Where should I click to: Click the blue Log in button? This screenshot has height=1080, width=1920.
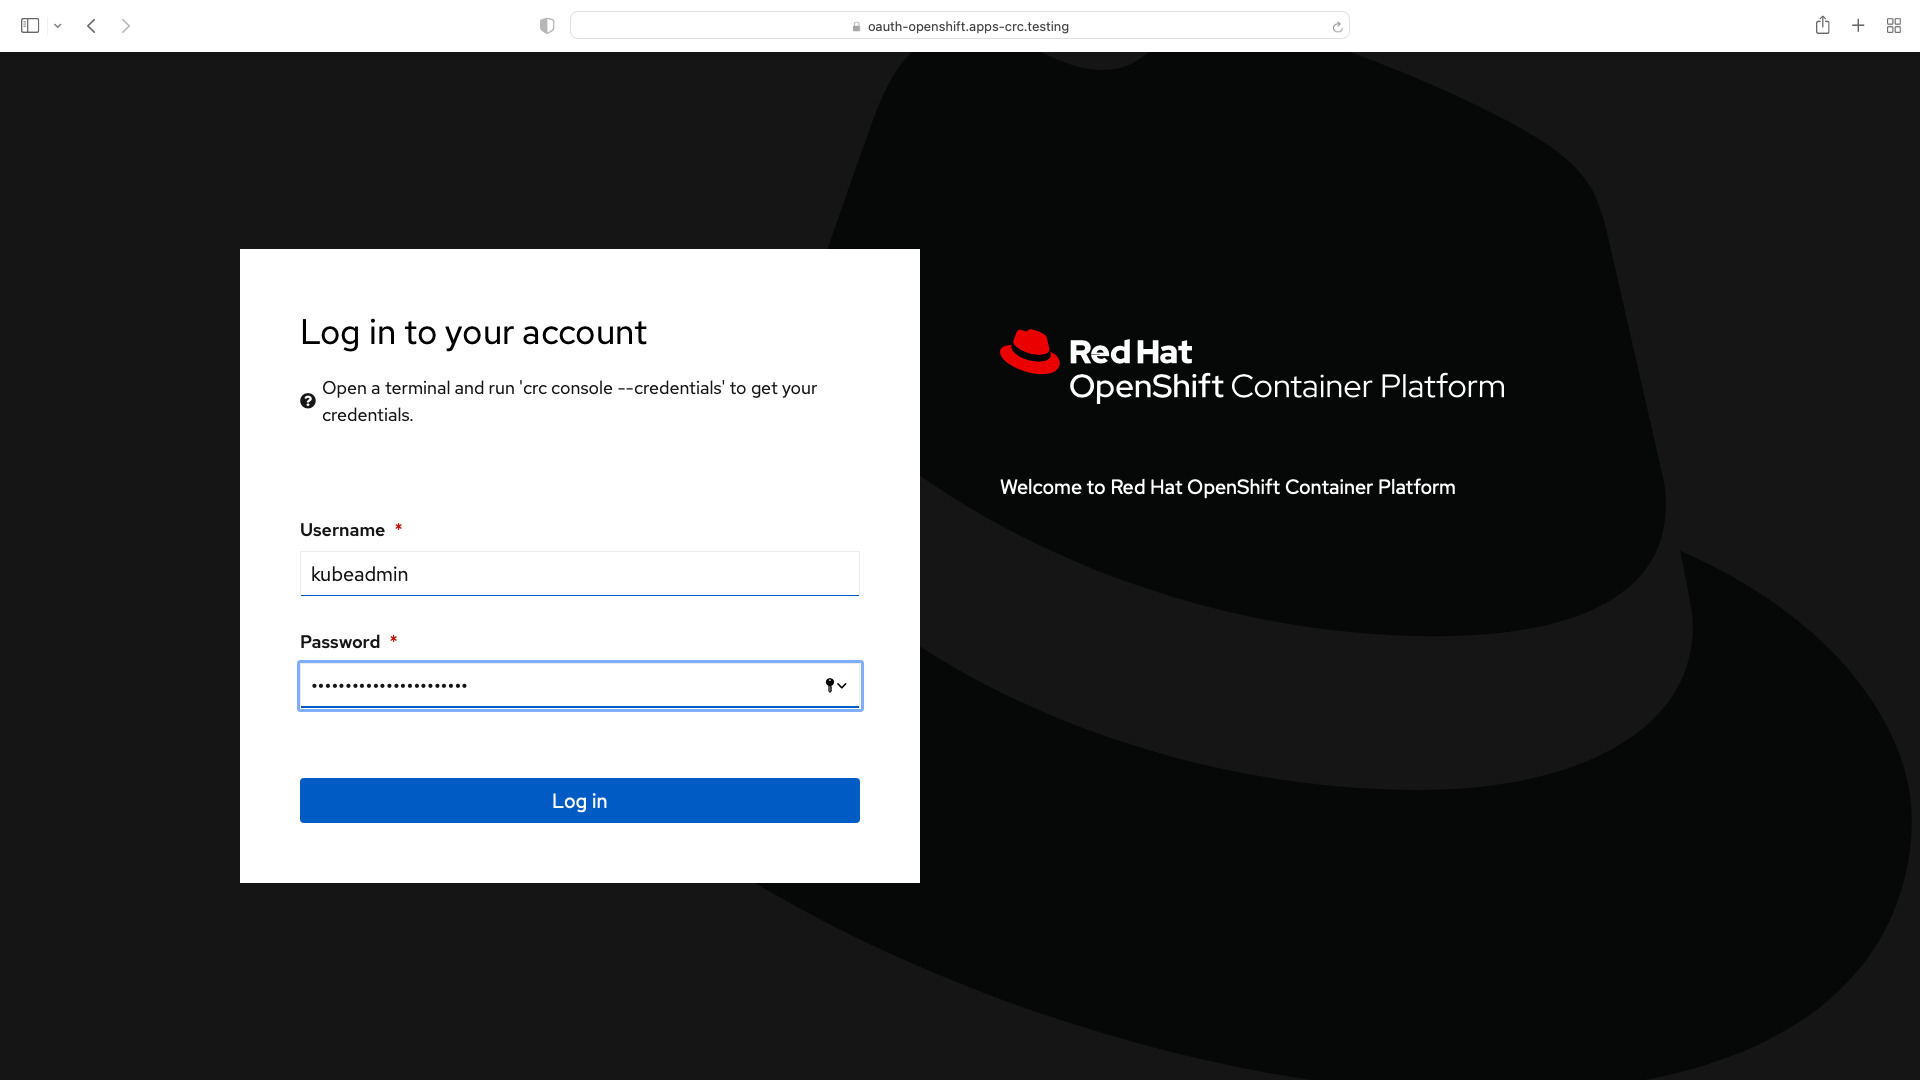(580, 801)
